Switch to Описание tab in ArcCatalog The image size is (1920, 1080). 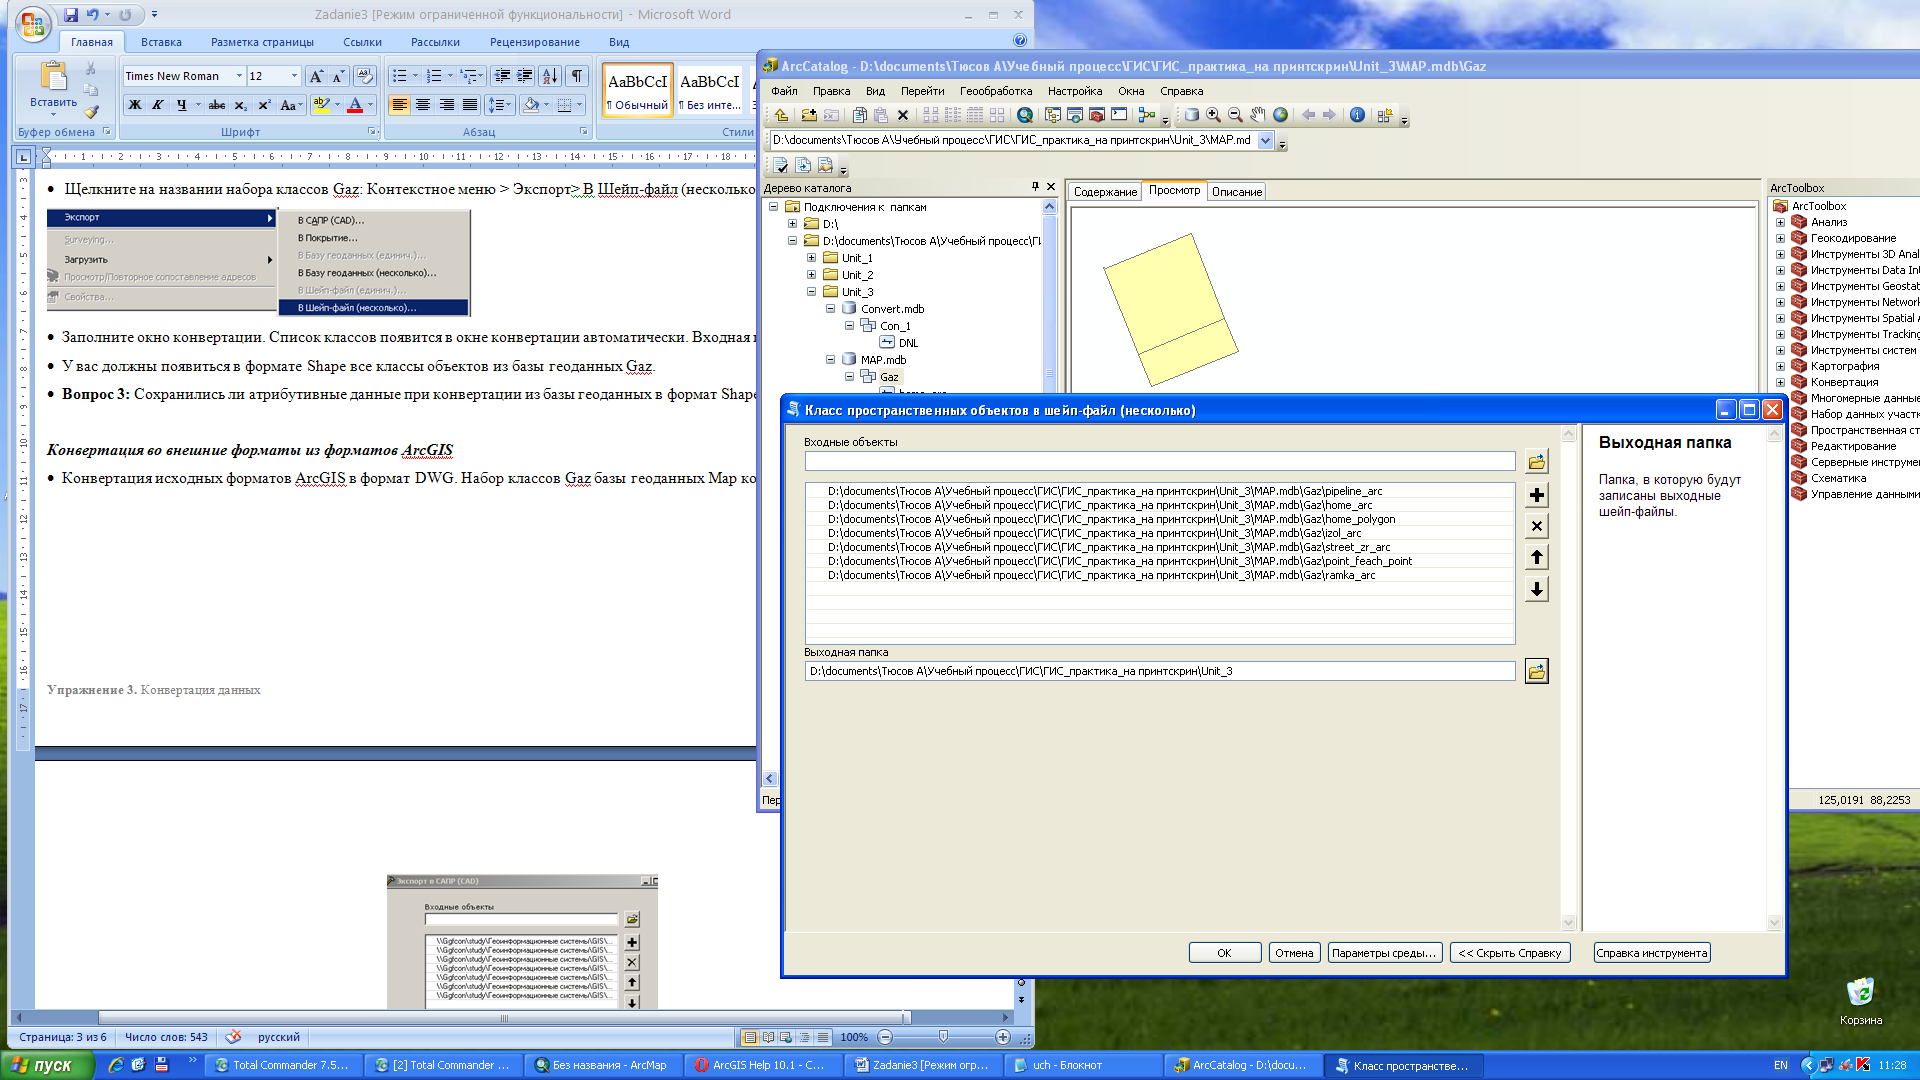pyautogui.click(x=1237, y=192)
